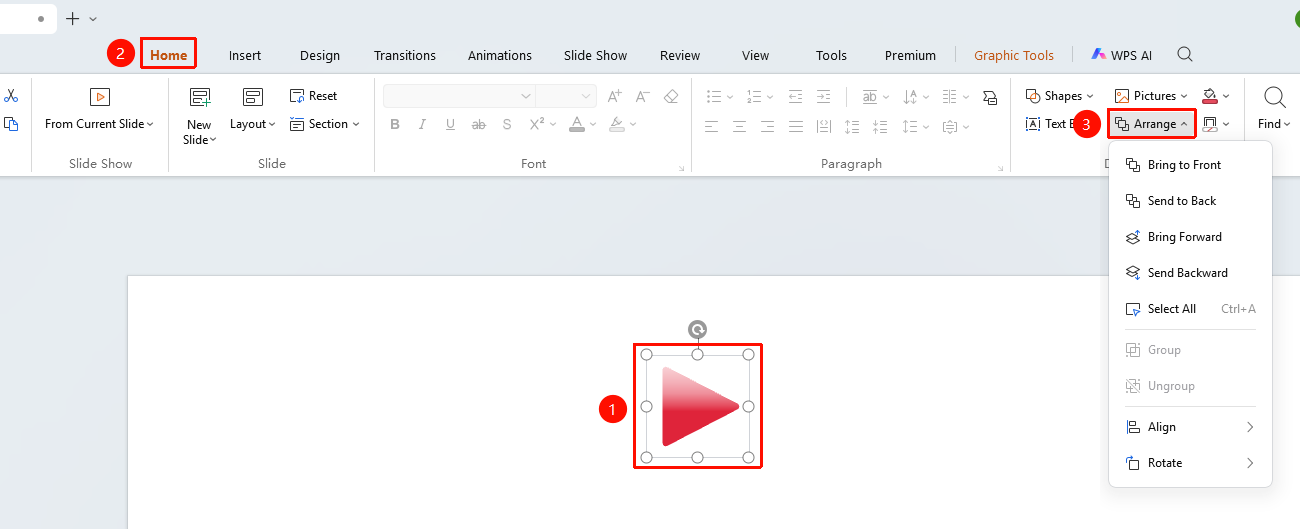The height and width of the screenshot is (529, 1300).
Task: Click the search magnifier icon beside WPS AI
Action: click(x=1185, y=55)
